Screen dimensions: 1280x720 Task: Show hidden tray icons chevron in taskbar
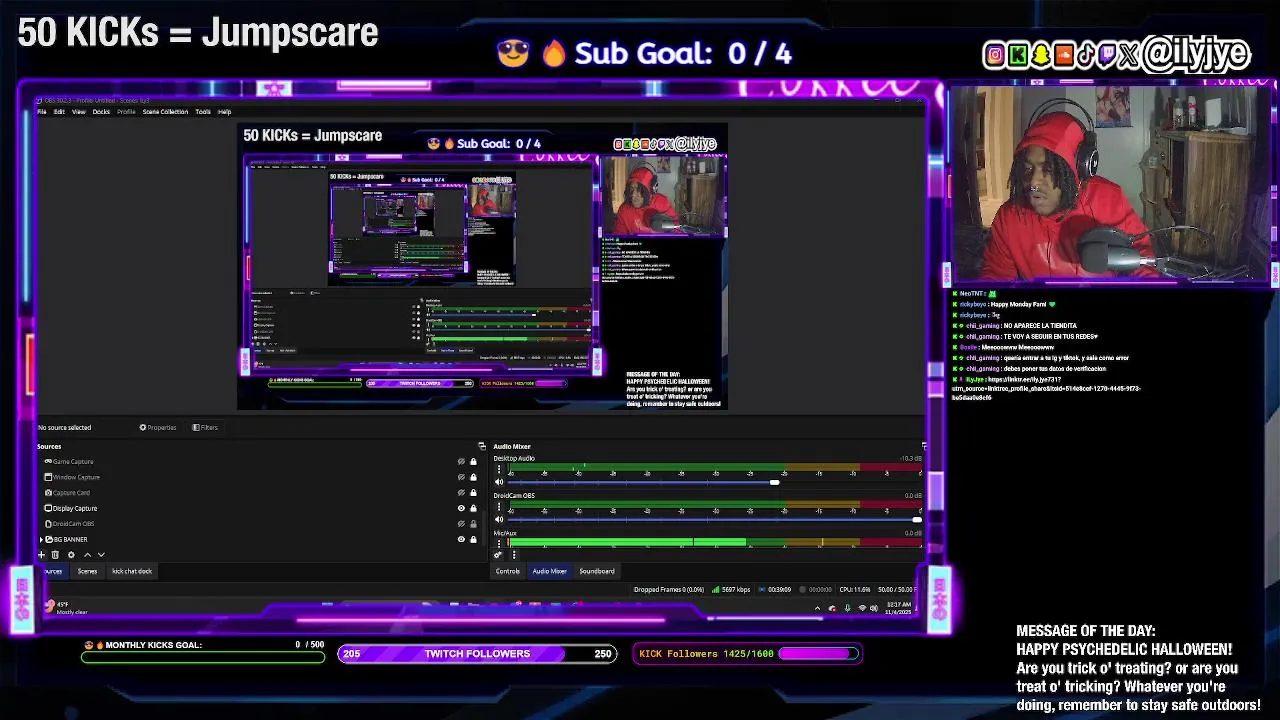(818, 608)
